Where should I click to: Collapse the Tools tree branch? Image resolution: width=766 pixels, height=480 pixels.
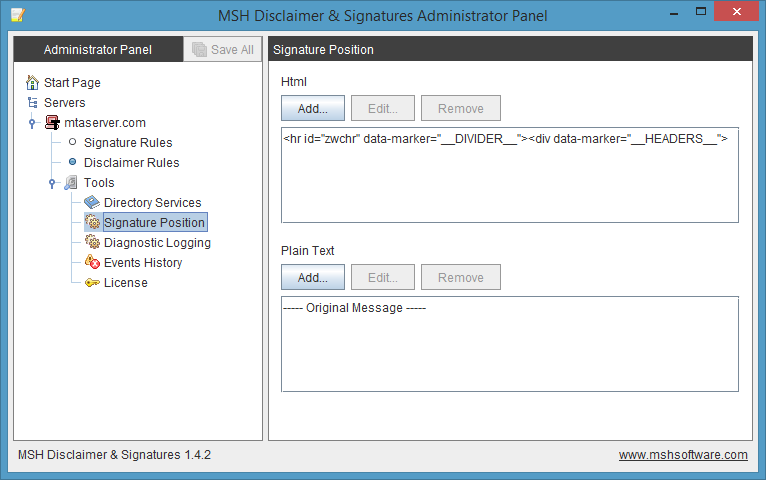[x=52, y=184]
